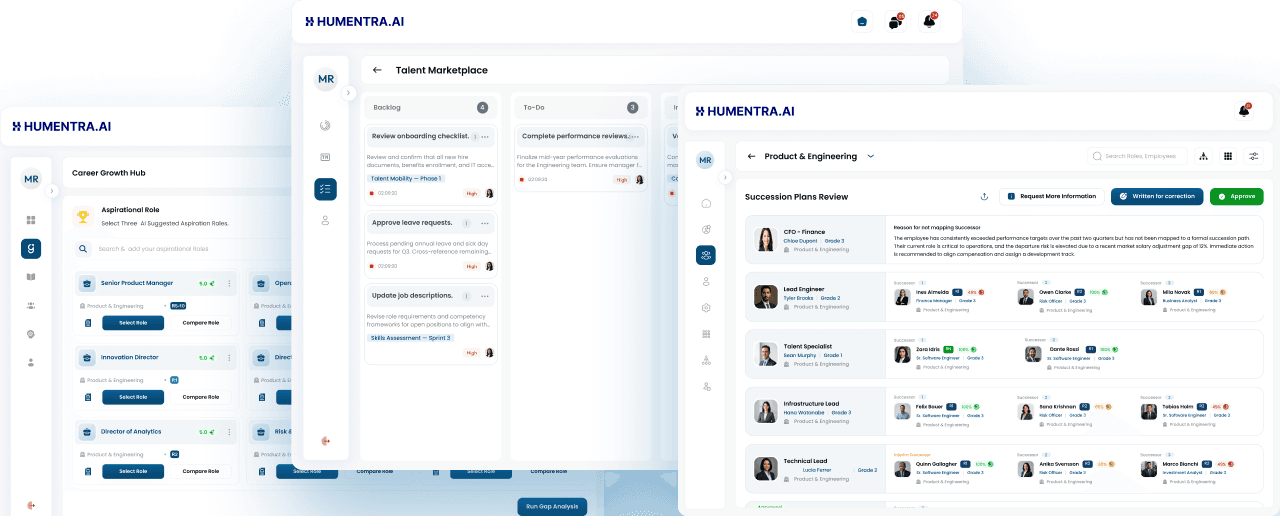Go back from Product & Engineering page
1280x516 pixels.
pyautogui.click(x=751, y=156)
